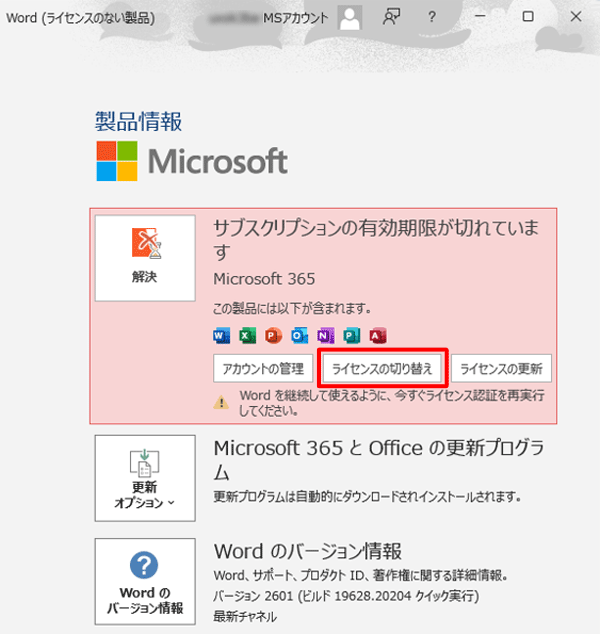The image size is (600, 634).
Task: Click the MSアカウント name in title bar
Action: [x=295, y=17]
